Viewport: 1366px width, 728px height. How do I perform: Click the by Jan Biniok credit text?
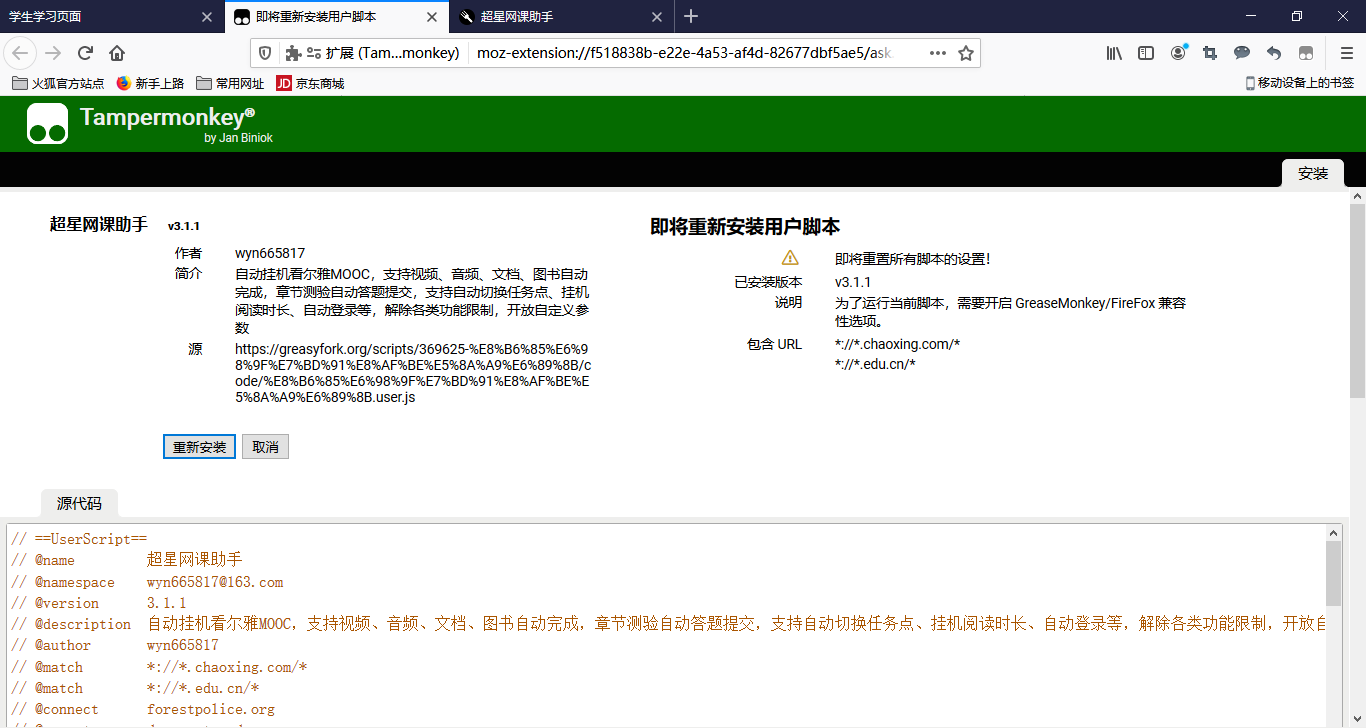238,138
